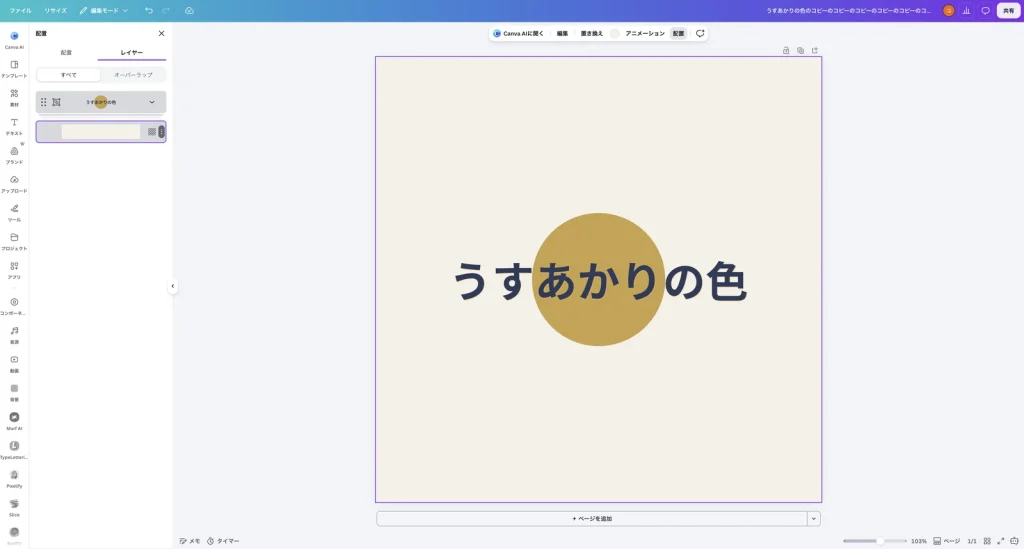The width and height of the screenshot is (1024, 549).
Task: Add a new page via plus-page icon
Action: pos(814,50)
